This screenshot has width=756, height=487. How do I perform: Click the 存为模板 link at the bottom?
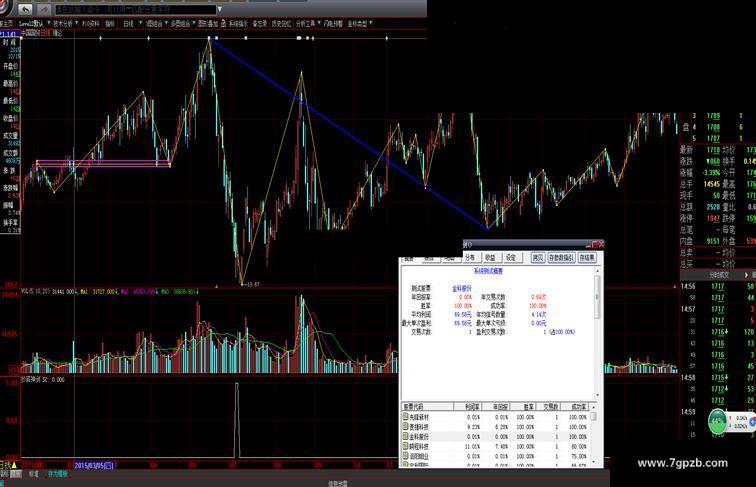[x=58, y=474]
